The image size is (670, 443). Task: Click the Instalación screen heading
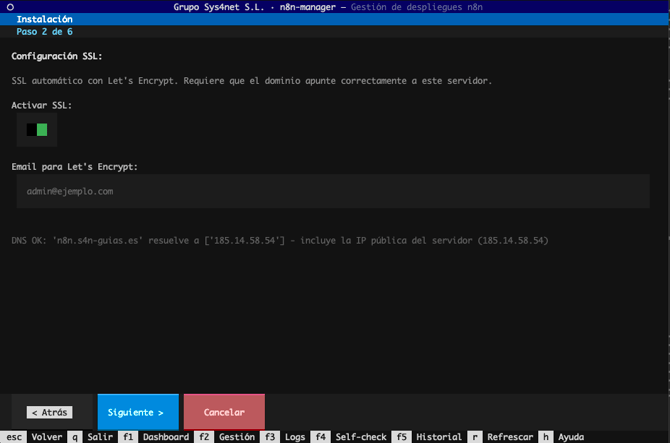coord(44,19)
